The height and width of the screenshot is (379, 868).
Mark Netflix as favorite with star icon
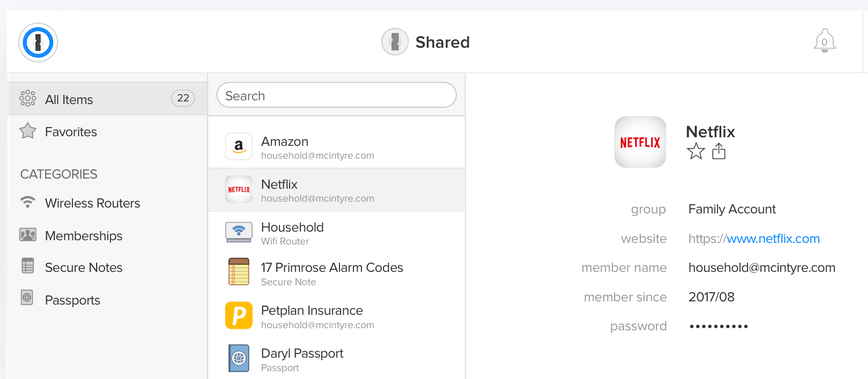pos(695,152)
